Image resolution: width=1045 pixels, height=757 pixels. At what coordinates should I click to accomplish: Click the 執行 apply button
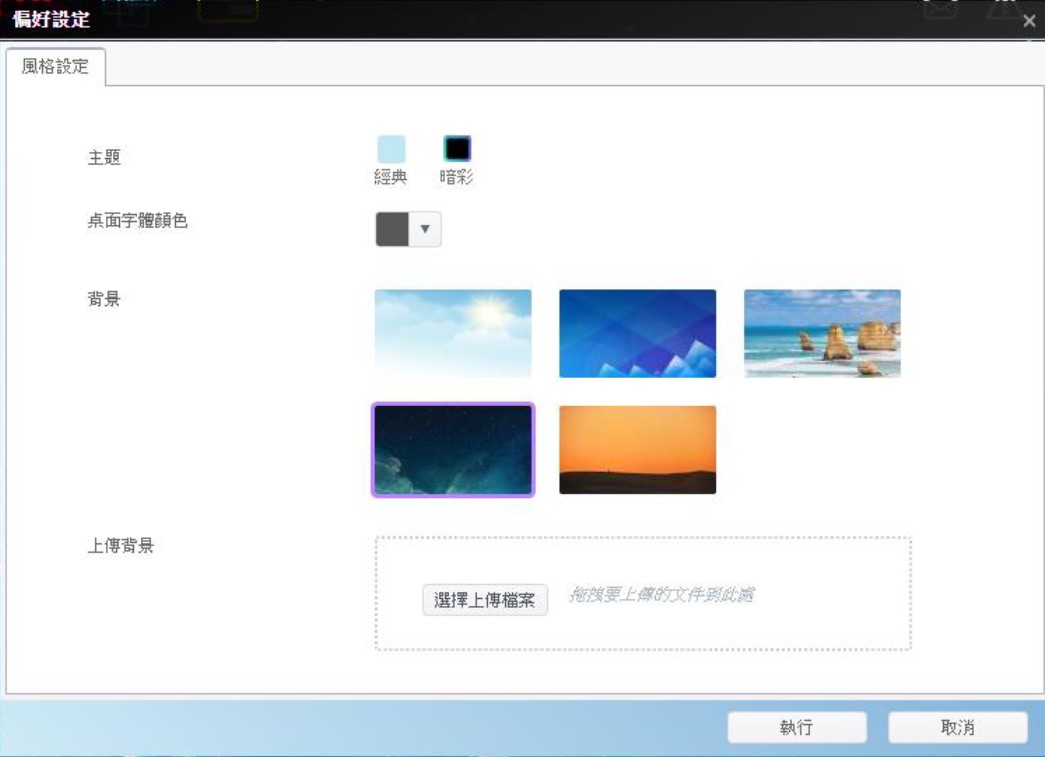click(797, 727)
